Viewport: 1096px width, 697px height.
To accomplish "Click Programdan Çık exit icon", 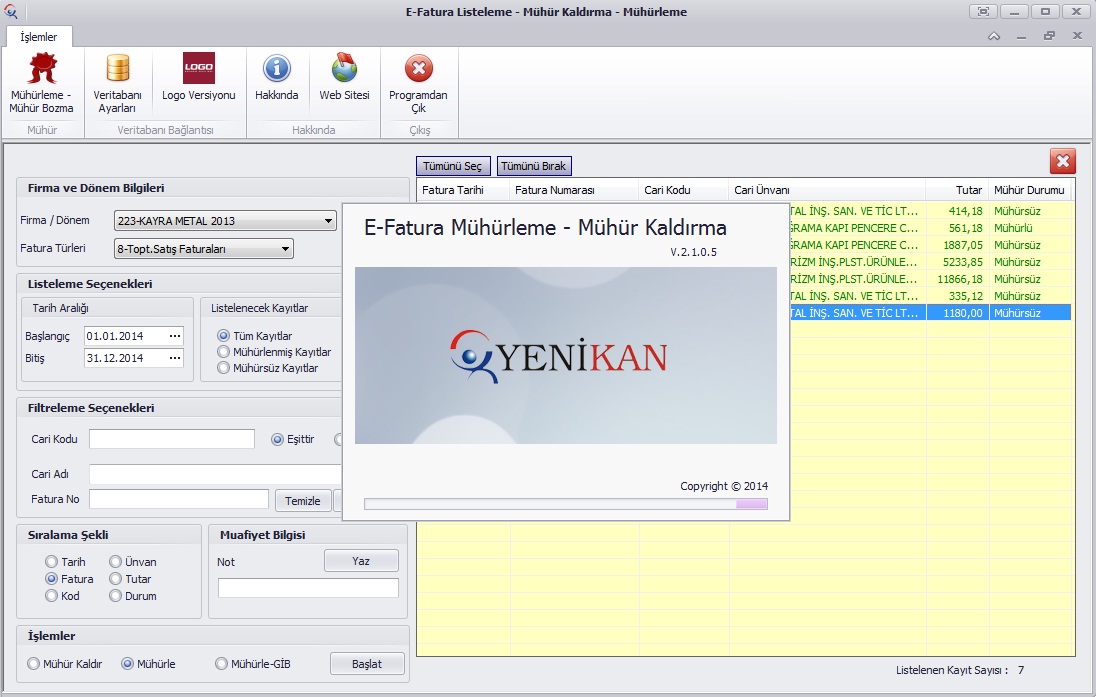I will coord(418,70).
